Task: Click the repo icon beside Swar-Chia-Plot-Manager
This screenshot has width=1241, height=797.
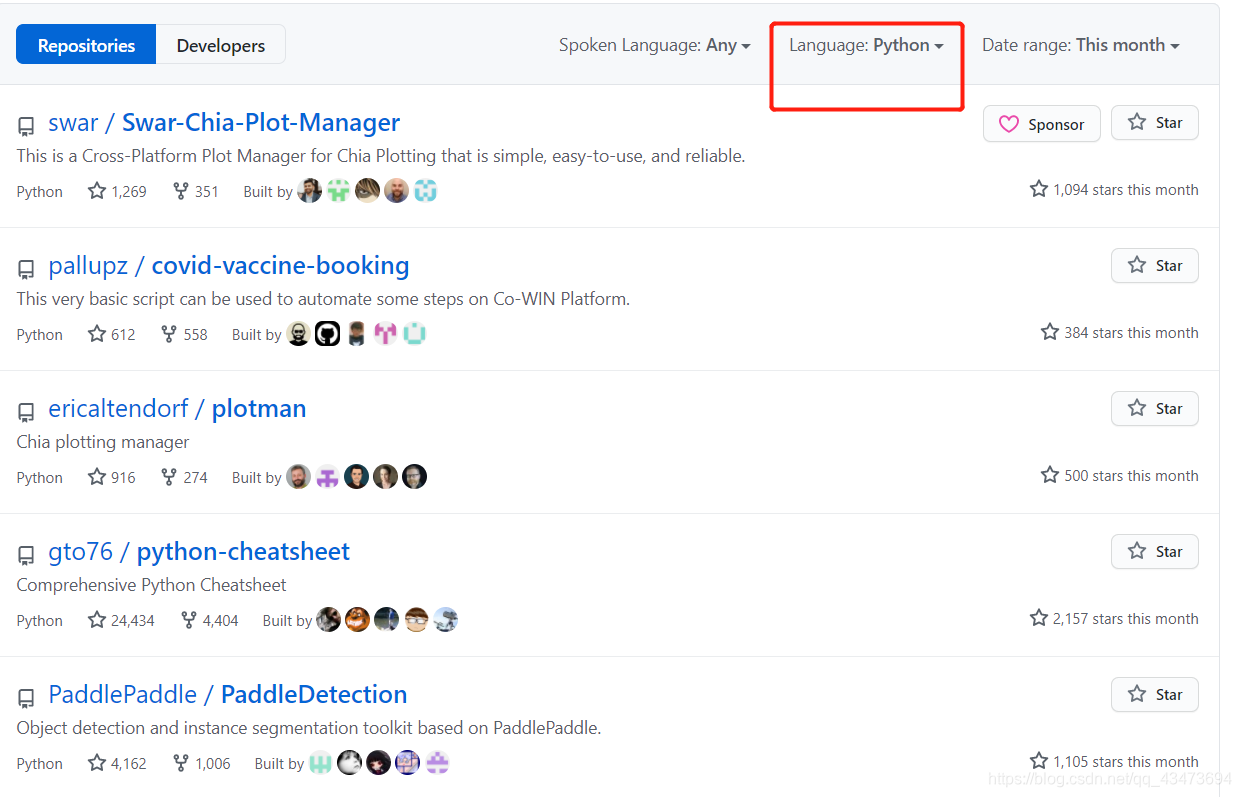Action: tap(26, 126)
